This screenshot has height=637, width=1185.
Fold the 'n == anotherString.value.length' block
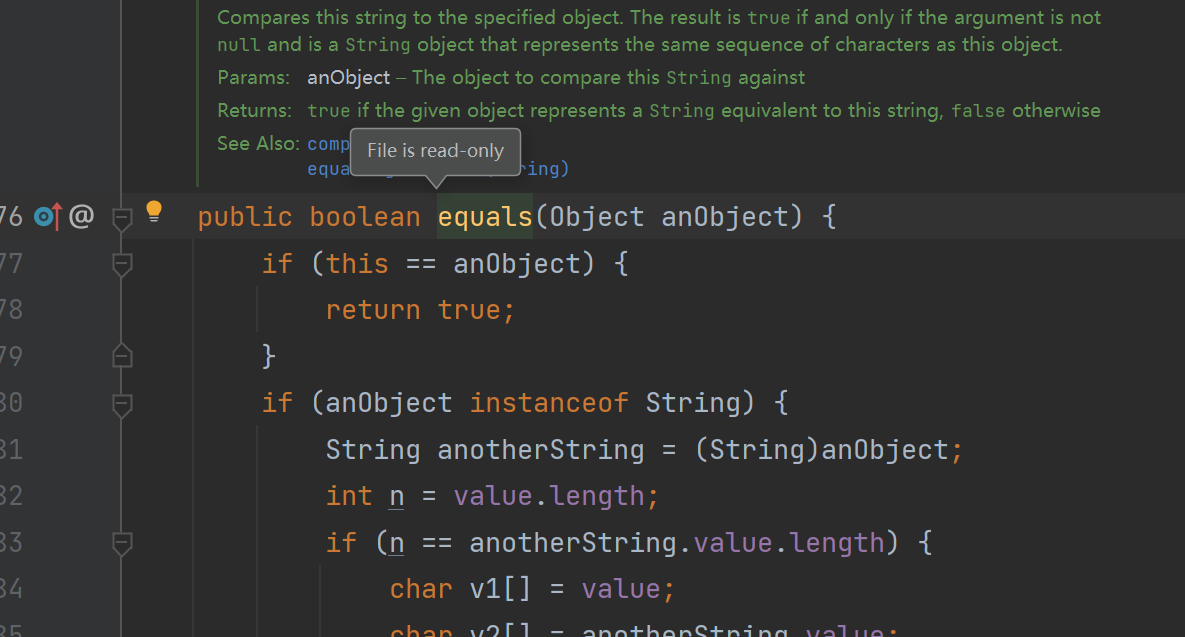point(122,543)
